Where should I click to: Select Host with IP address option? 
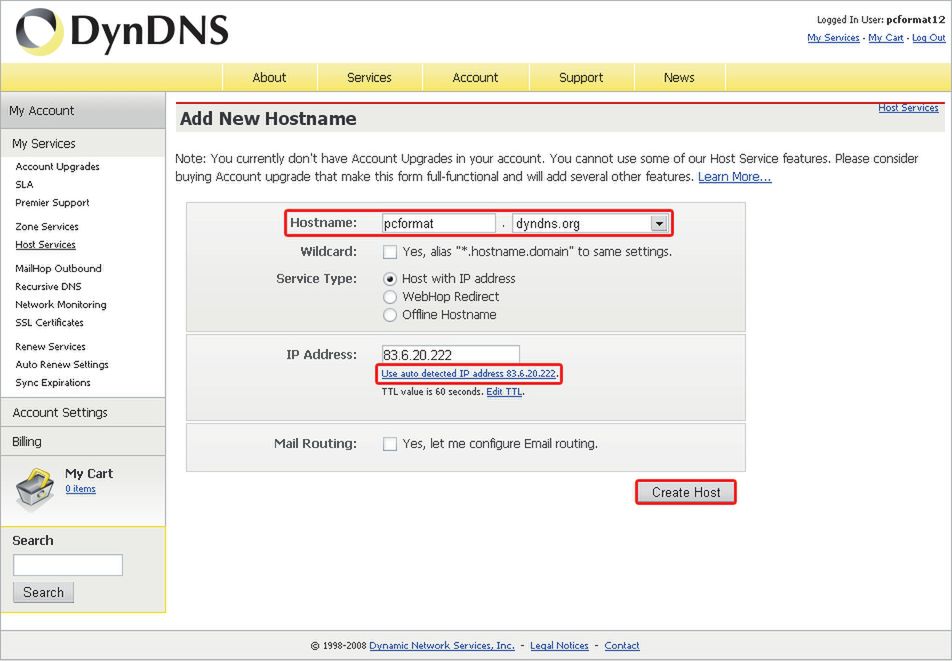[x=390, y=279]
